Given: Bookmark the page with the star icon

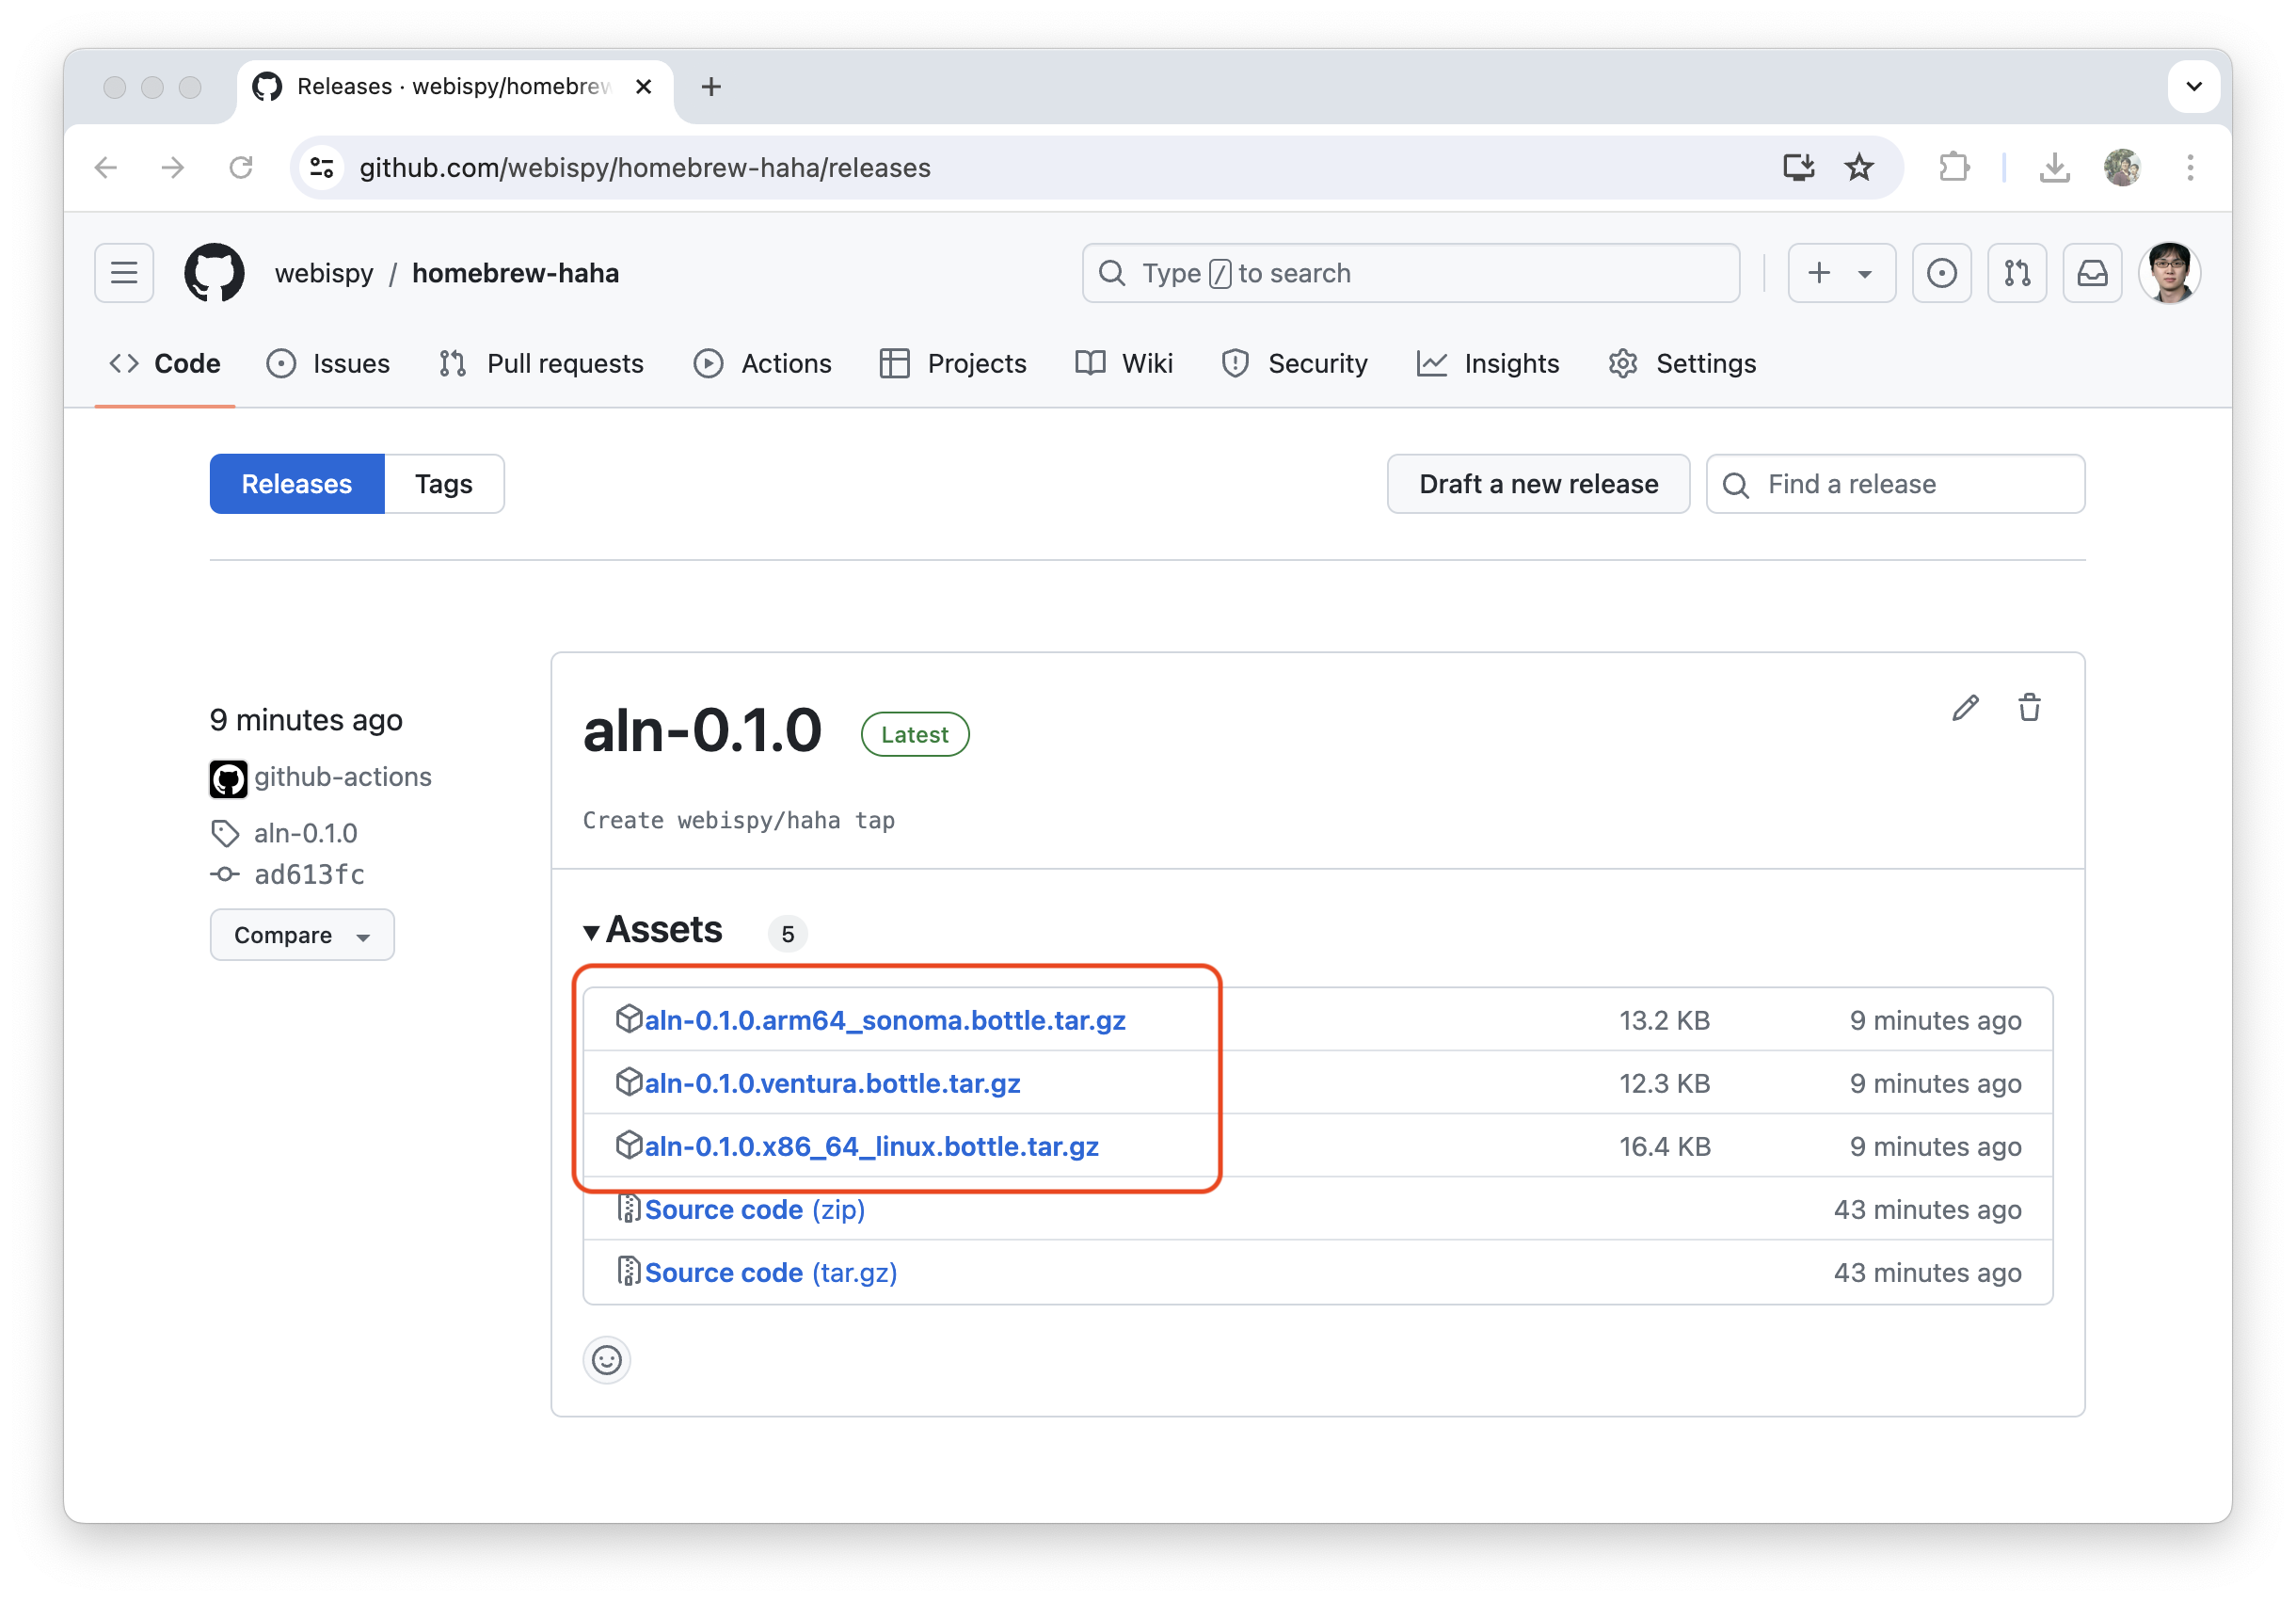Looking at the screenshot, I should click(x=1858, y=167).
